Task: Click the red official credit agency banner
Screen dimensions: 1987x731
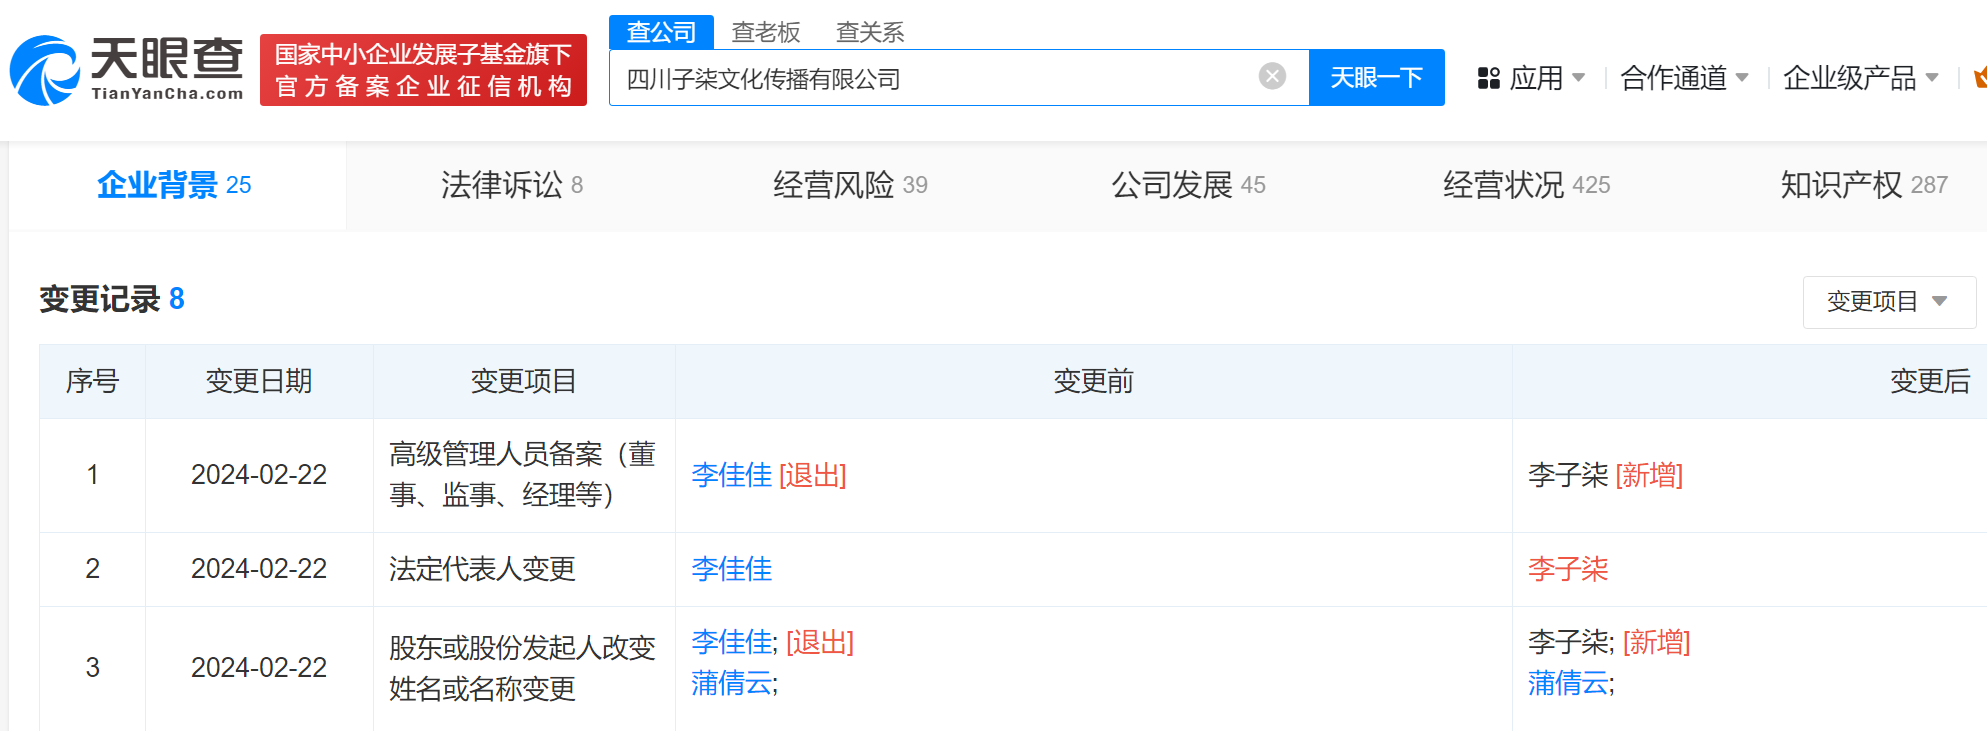Action: [423, 70]
